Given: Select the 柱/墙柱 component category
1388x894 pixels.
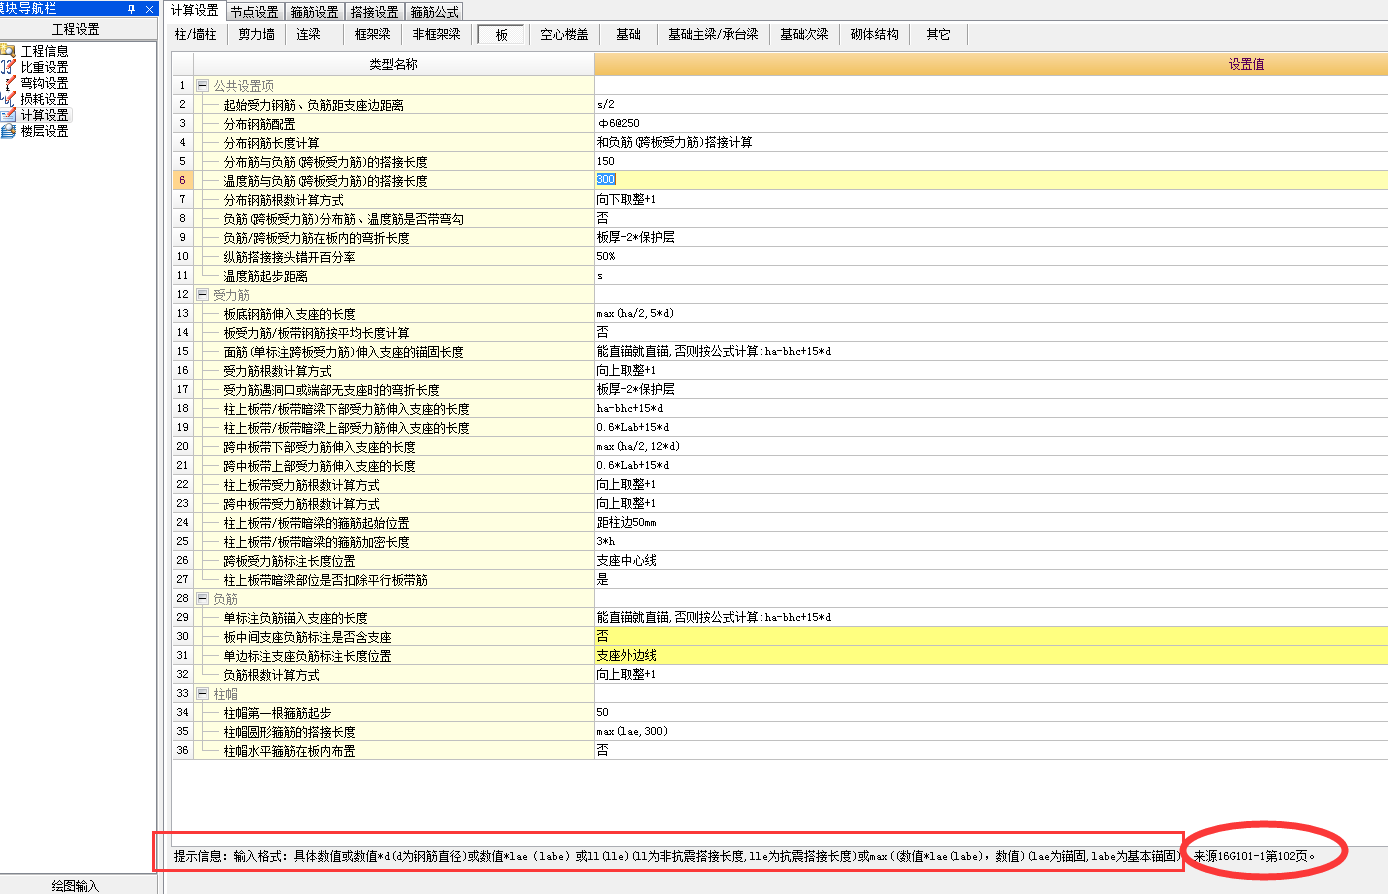Looking at the screenshot, I should 195,34.
